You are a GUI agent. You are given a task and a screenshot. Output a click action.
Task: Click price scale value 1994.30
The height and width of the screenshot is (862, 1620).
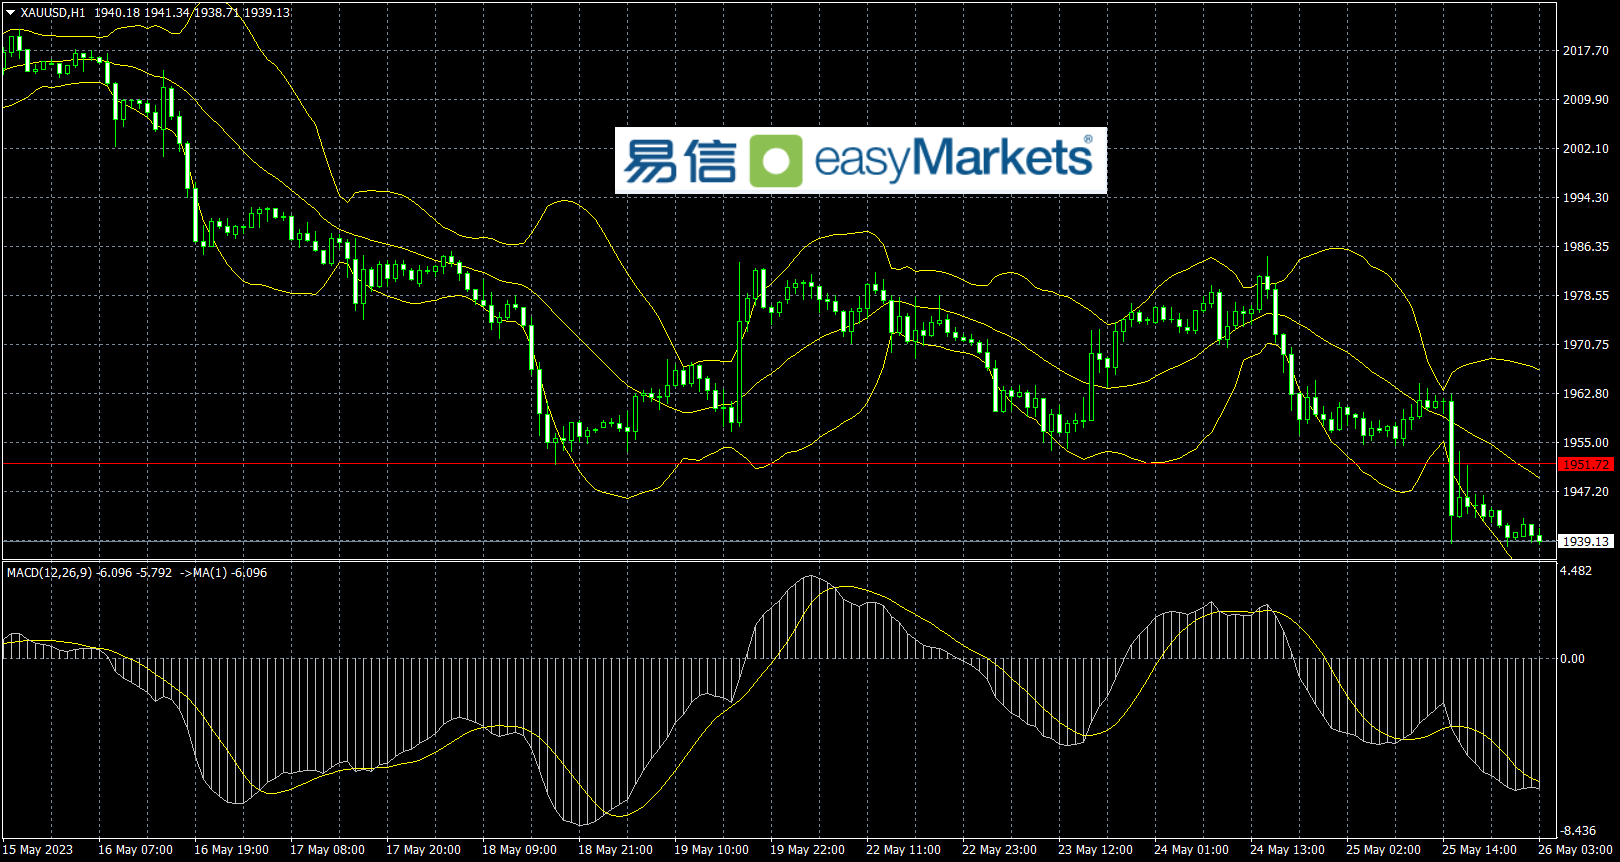1586,198
